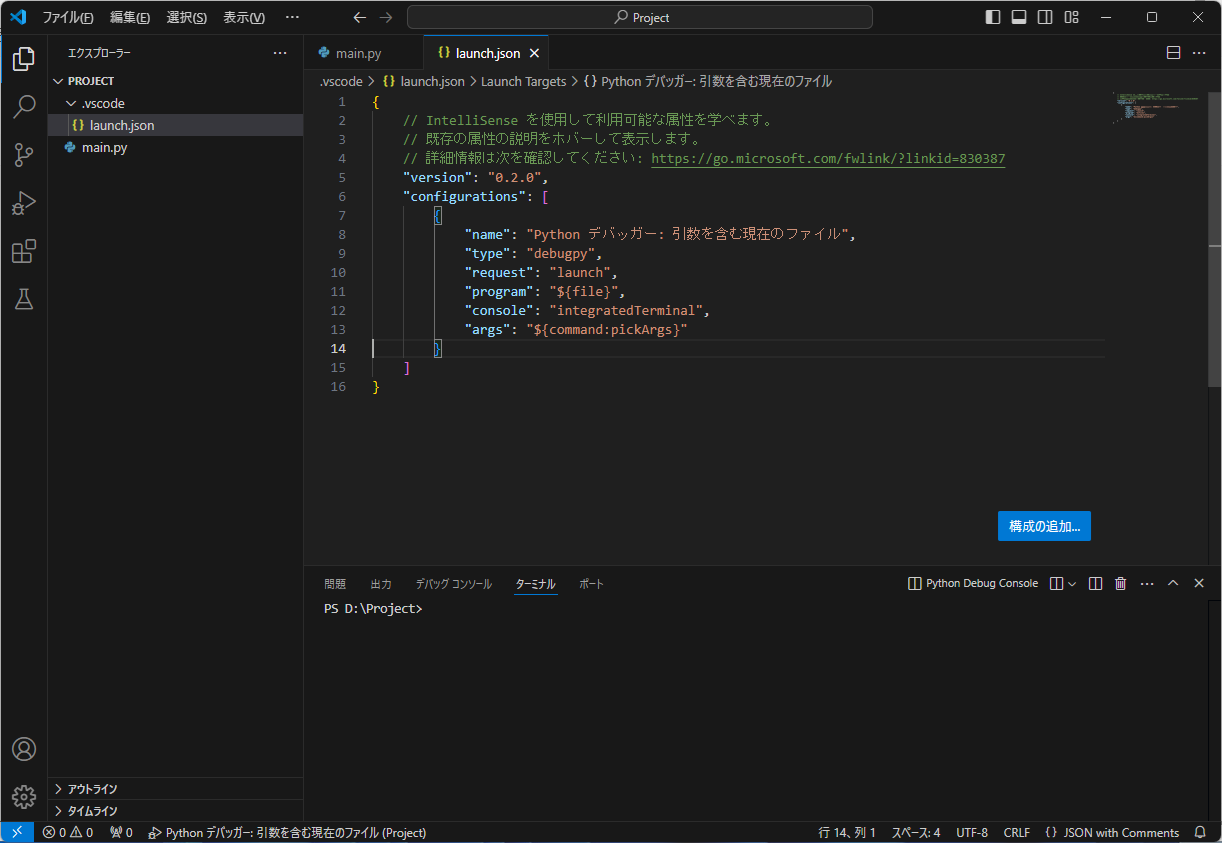Open the Run and Debug view
This screenshot has width=1222, height=843.
pyautogui.click(x=24, y=203)
